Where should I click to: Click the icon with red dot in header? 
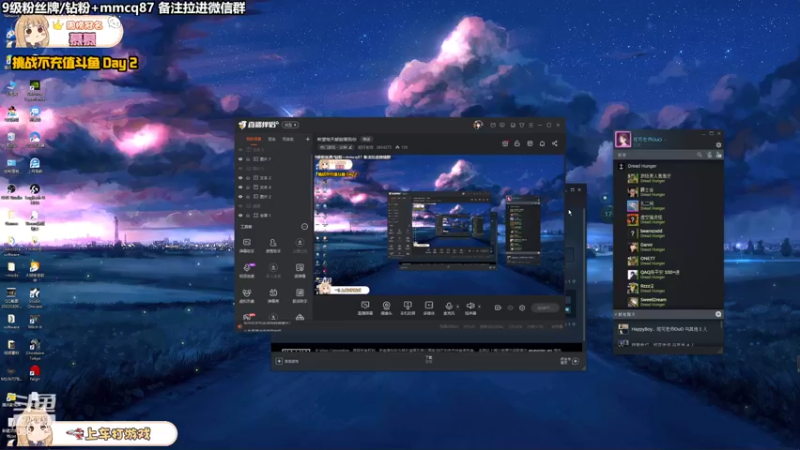505,143
